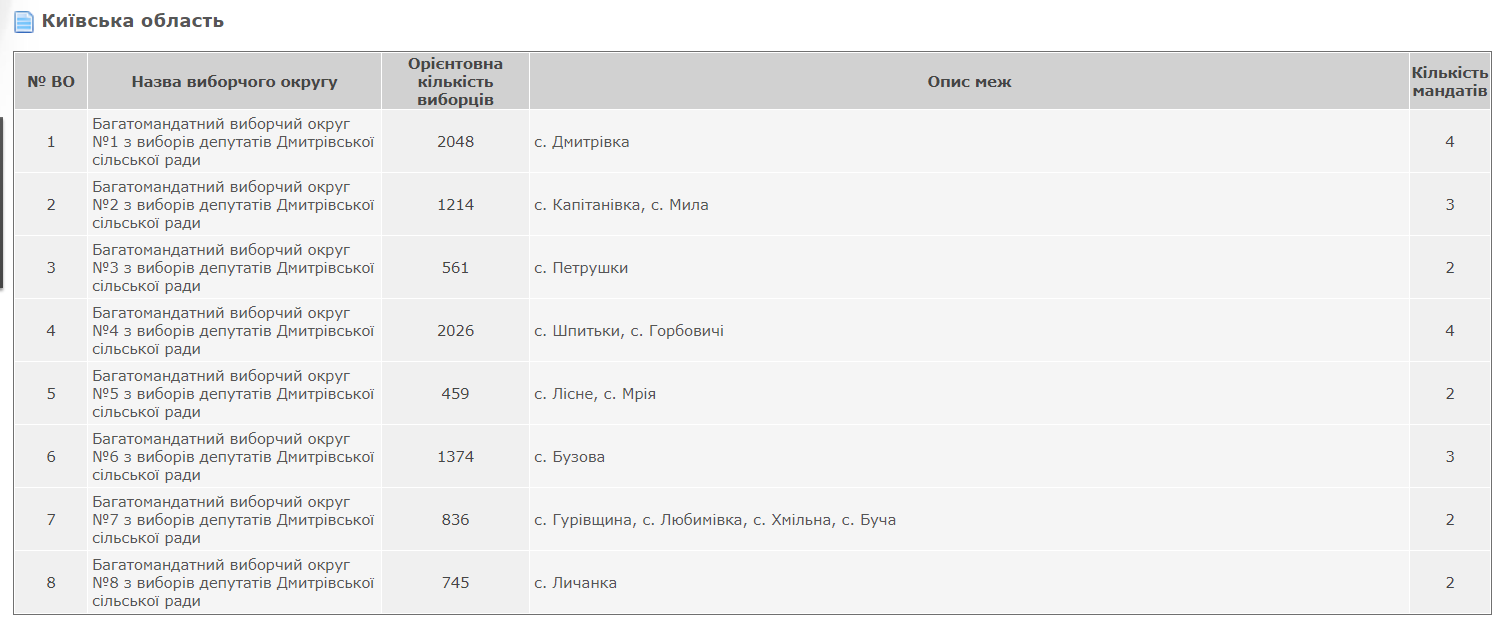Click the document icon beside Київська область
The image size is (1495, 620).
(24, 22)
